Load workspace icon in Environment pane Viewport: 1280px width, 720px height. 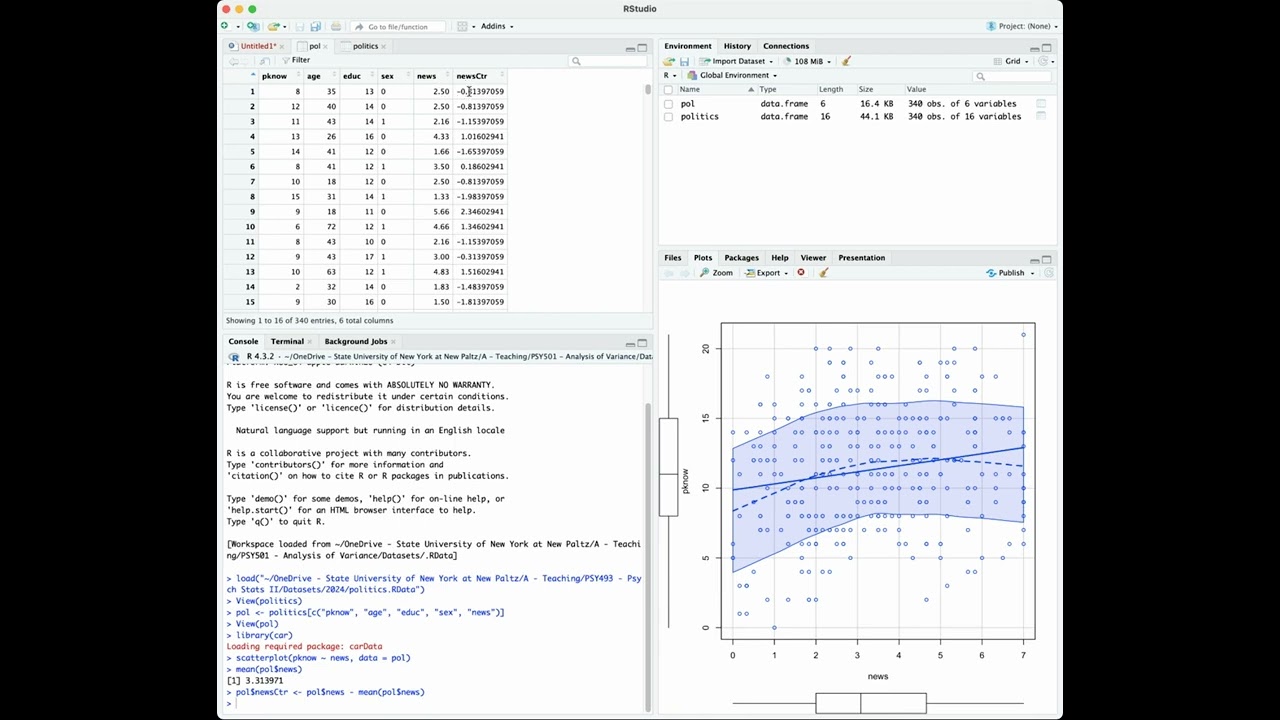pyautogui.click(x=669, y=61)
